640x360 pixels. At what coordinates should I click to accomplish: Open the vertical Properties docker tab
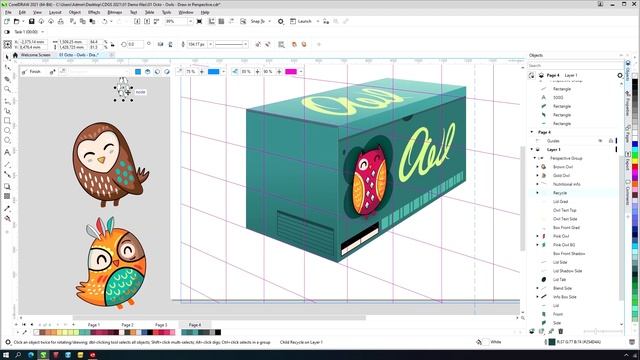click(x=627, y=104)
